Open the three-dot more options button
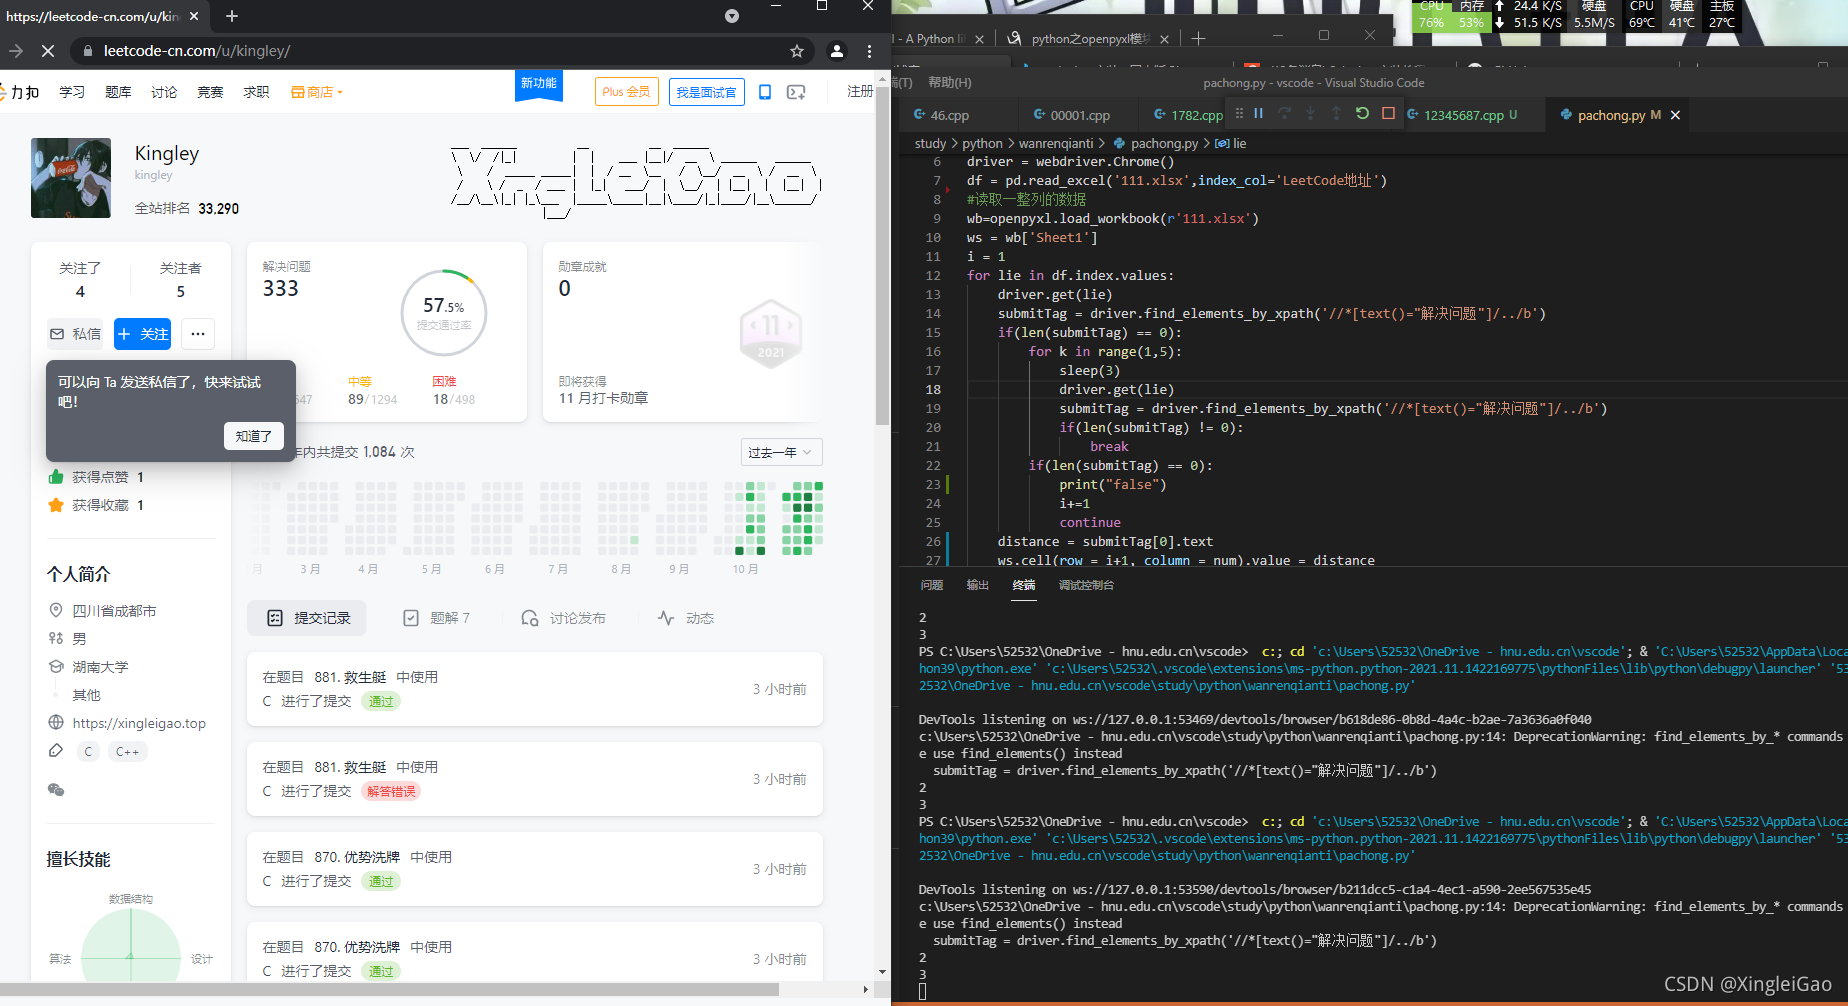The height and width of the screenshot is (1006, 1848). (198, 334)
